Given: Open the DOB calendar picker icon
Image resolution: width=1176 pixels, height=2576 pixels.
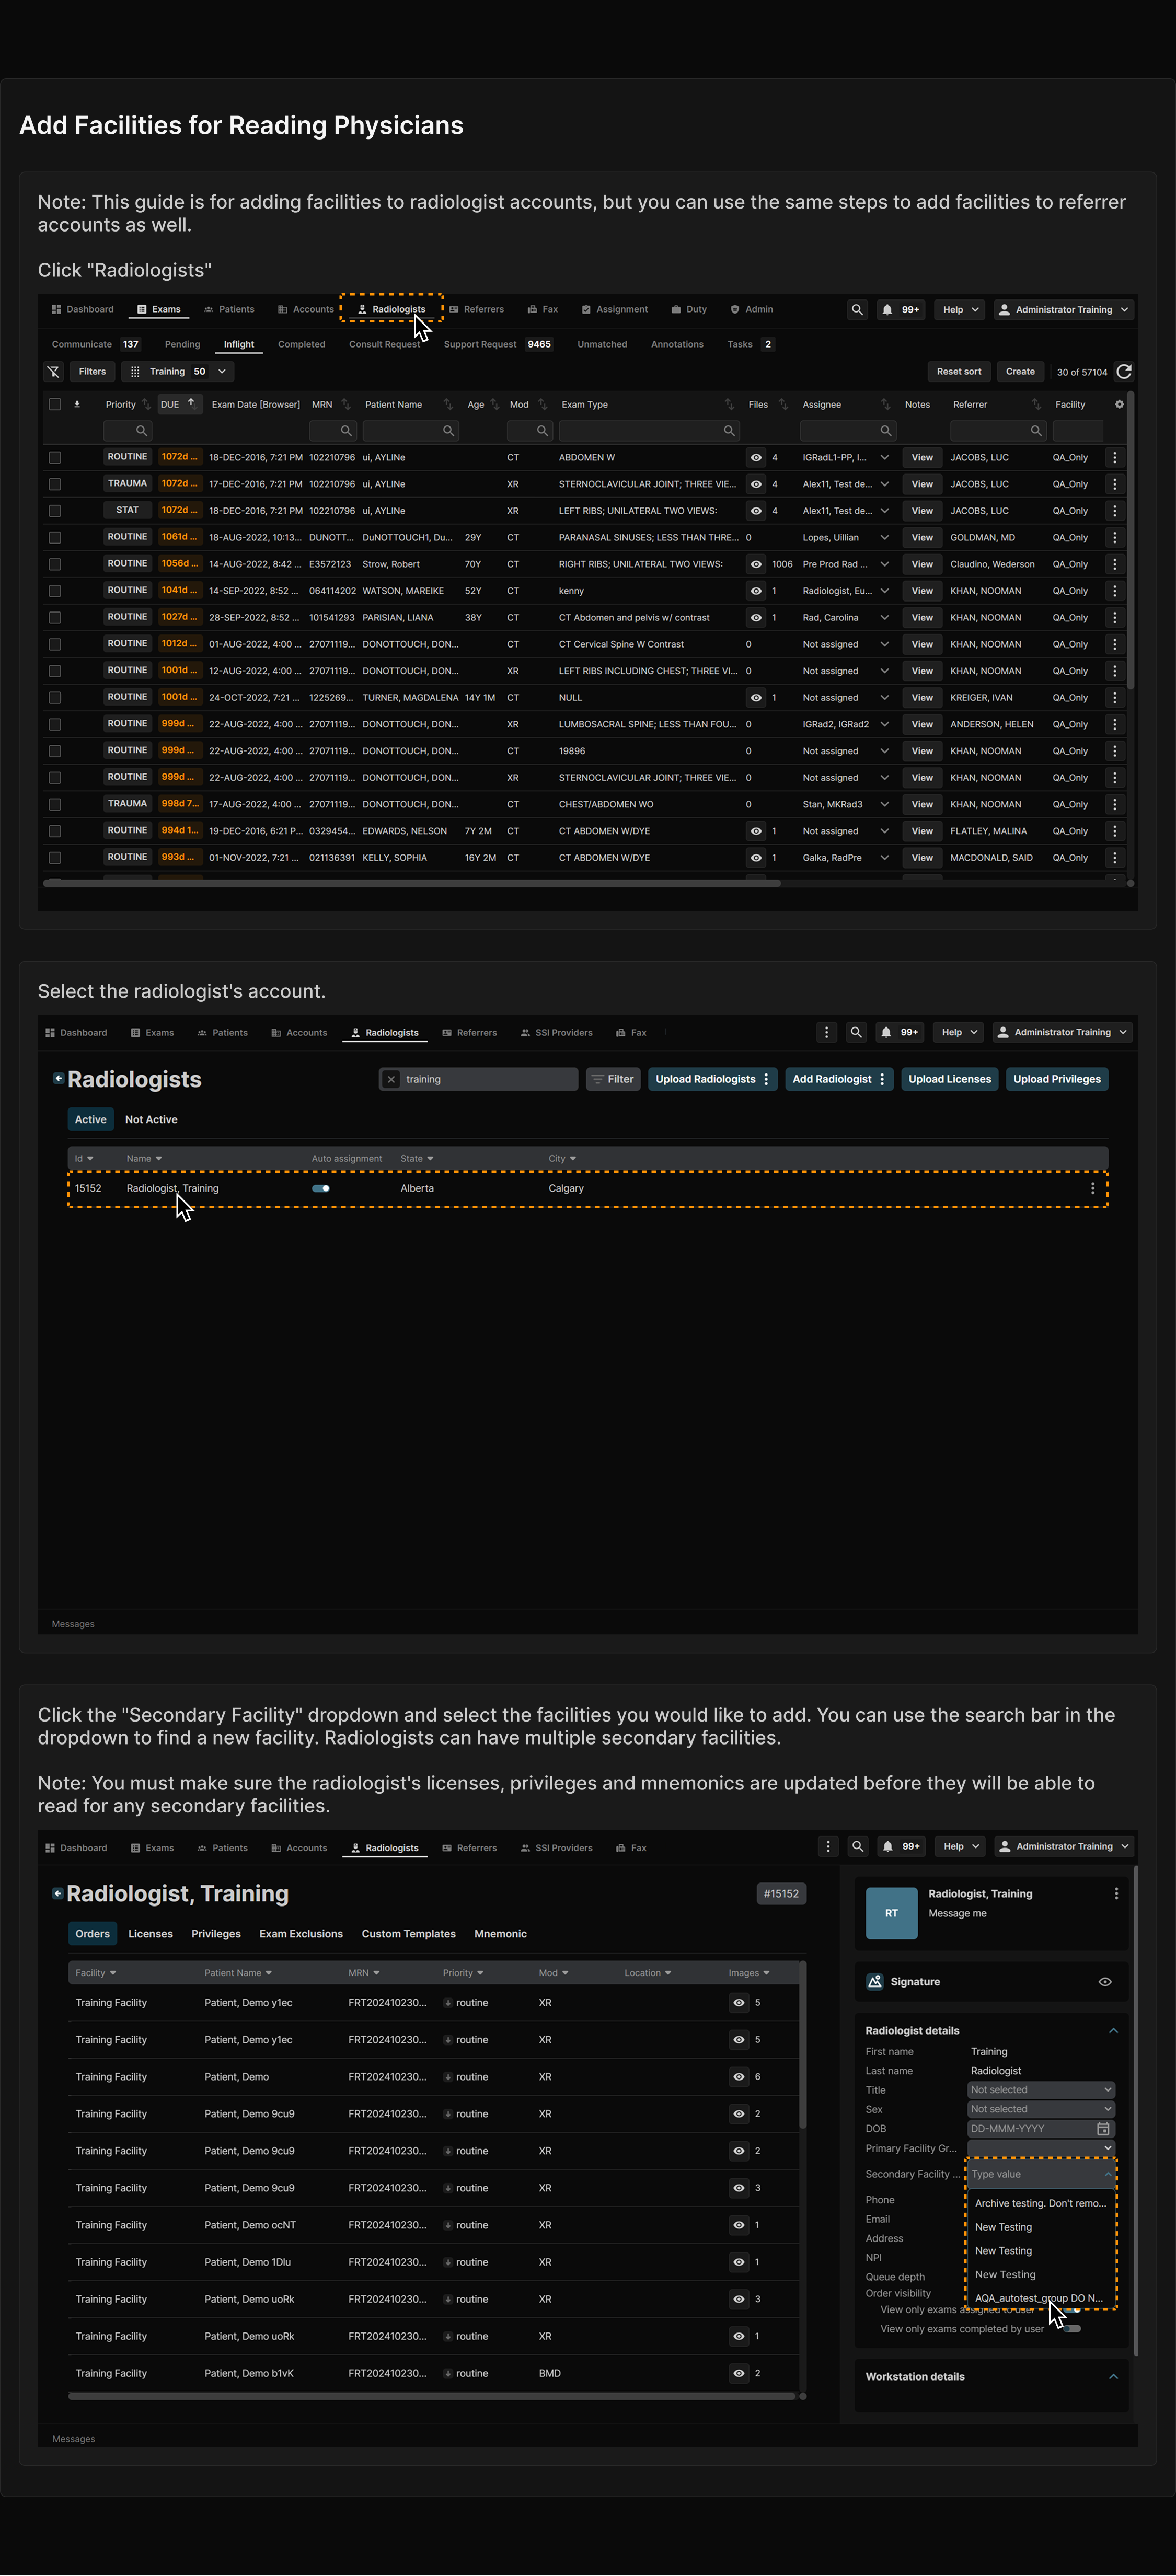Looking at the screenshot, I should point(1103,2128).
